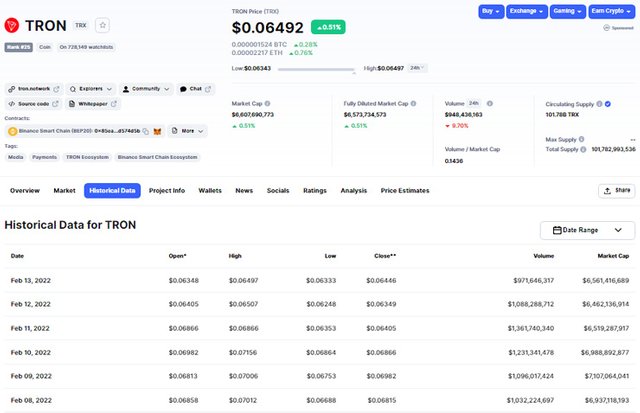Click the low-high price range slider
Screen dimensions: 640x413
316,69
